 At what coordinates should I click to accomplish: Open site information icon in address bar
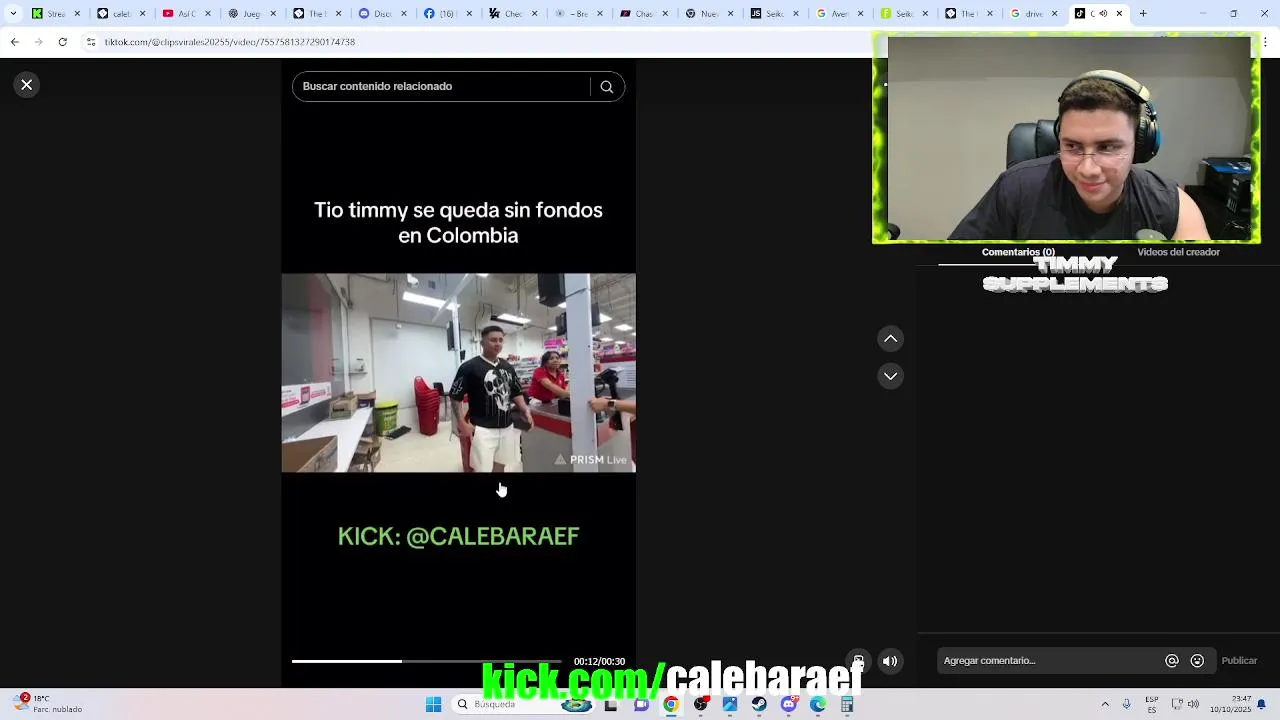[91, 42]
